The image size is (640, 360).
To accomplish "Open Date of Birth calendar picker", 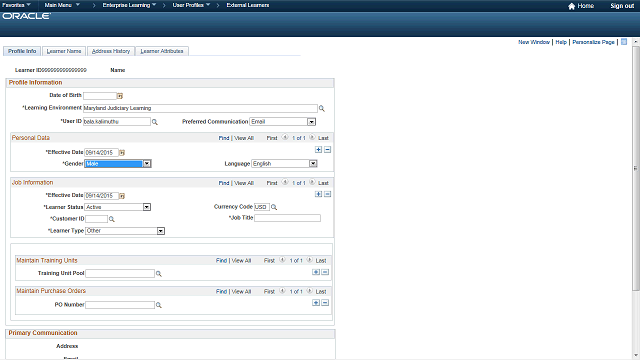I will tap(120, 96).
